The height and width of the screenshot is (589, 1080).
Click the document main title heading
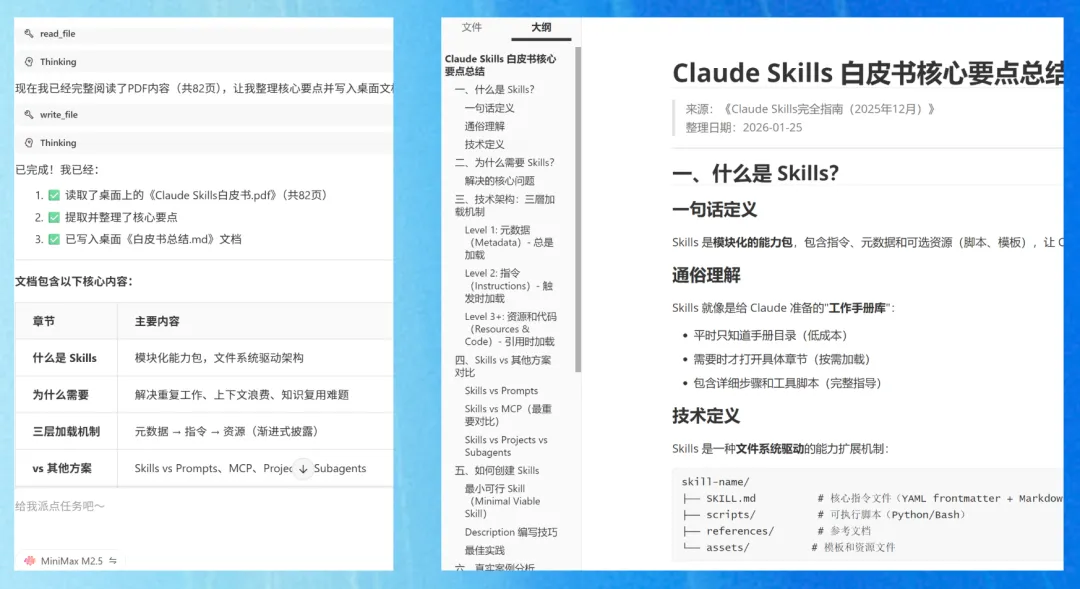click(x=868, y=73)
